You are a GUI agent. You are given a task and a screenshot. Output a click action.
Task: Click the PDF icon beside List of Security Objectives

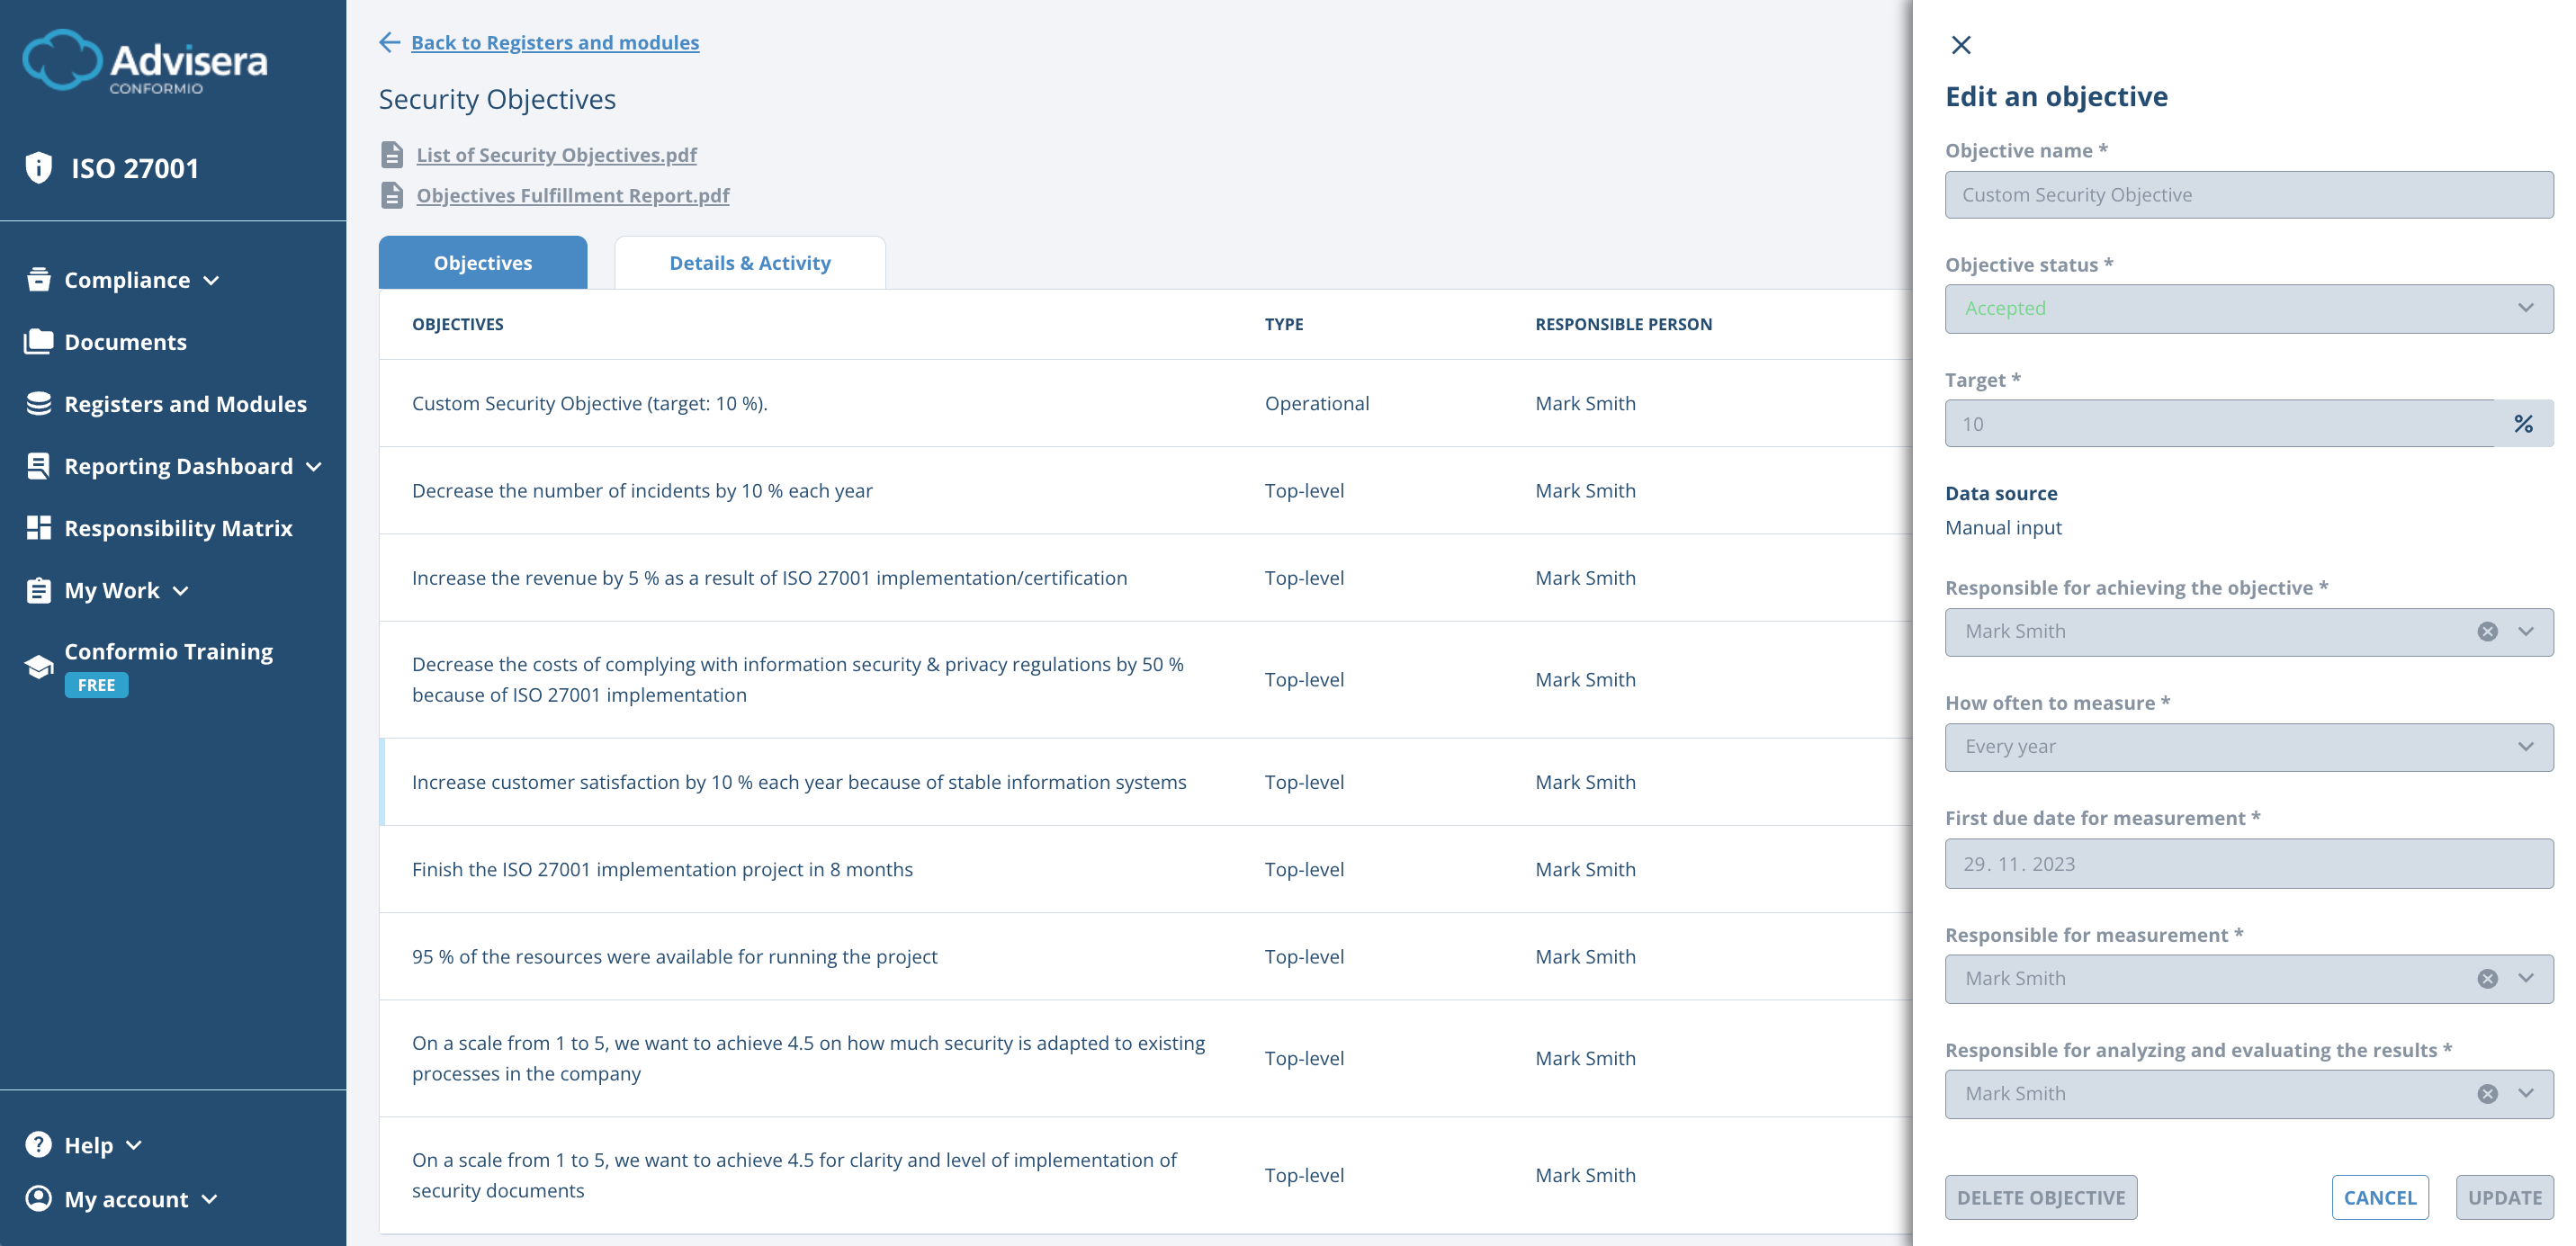tap(393, 155)
